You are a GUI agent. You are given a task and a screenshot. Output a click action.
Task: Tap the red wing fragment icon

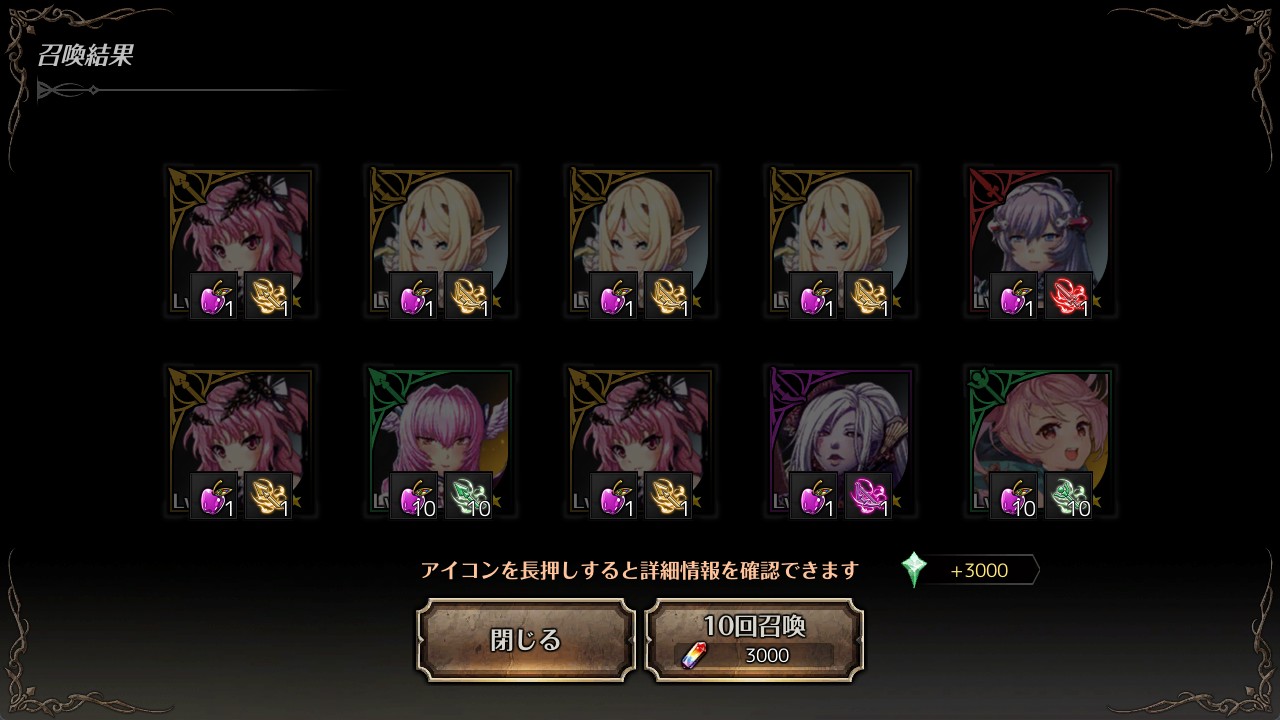1068,296
